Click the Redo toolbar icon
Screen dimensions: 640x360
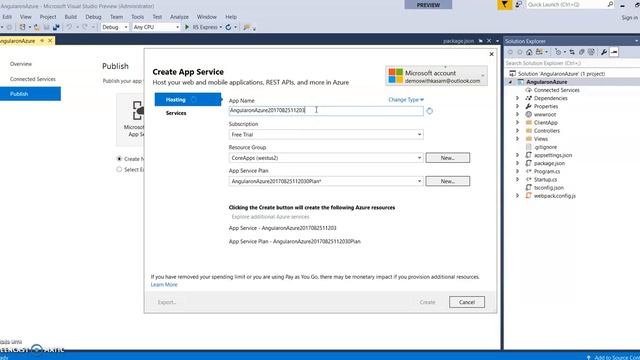pos(84,27)
